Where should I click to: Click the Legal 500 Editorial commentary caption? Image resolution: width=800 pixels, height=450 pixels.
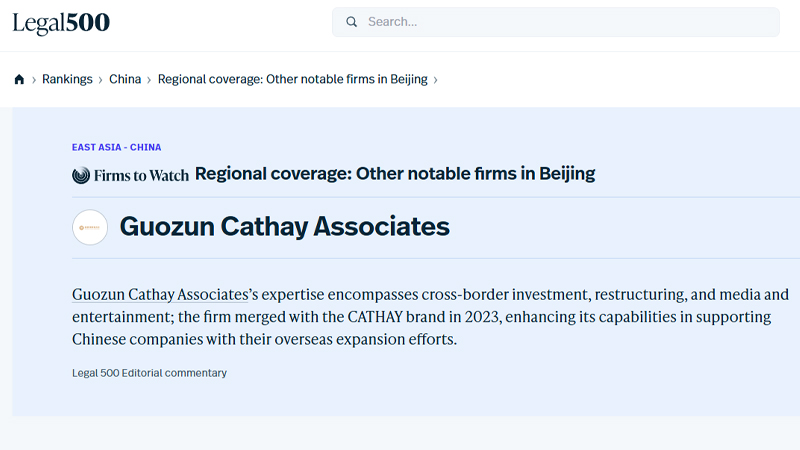tap(149, 373)
